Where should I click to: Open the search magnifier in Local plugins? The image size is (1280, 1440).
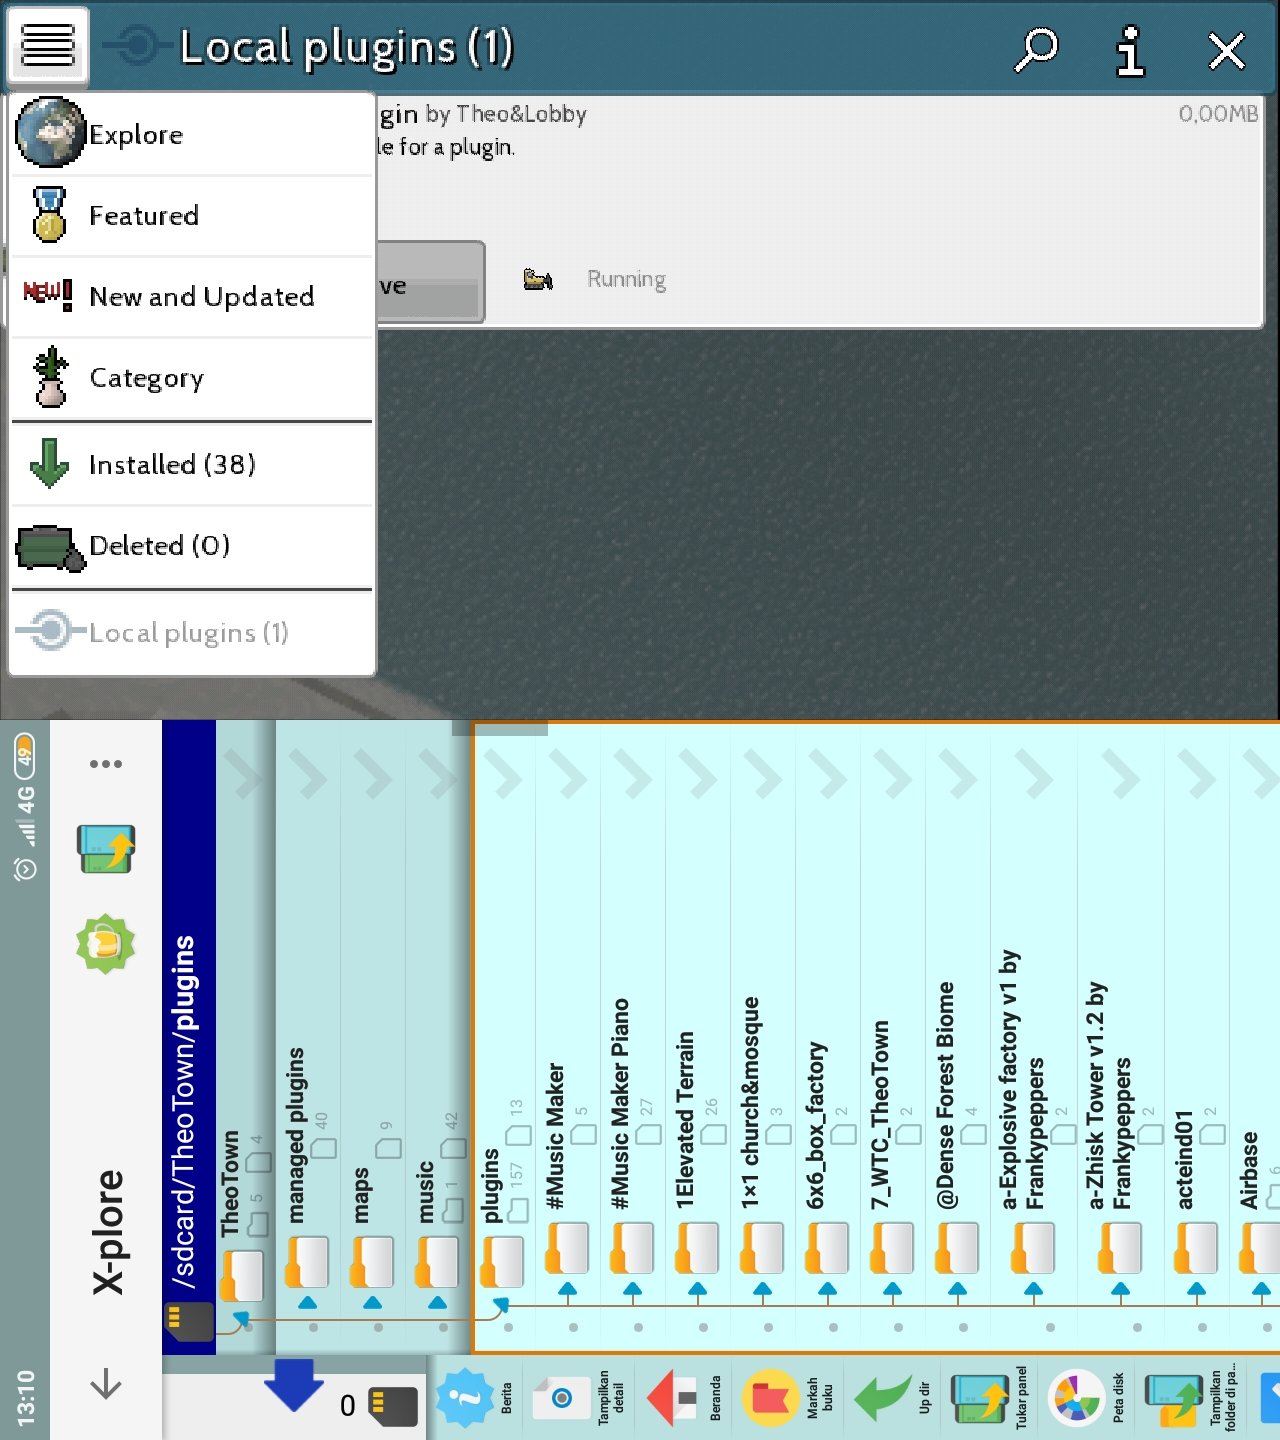point(1036,48)
